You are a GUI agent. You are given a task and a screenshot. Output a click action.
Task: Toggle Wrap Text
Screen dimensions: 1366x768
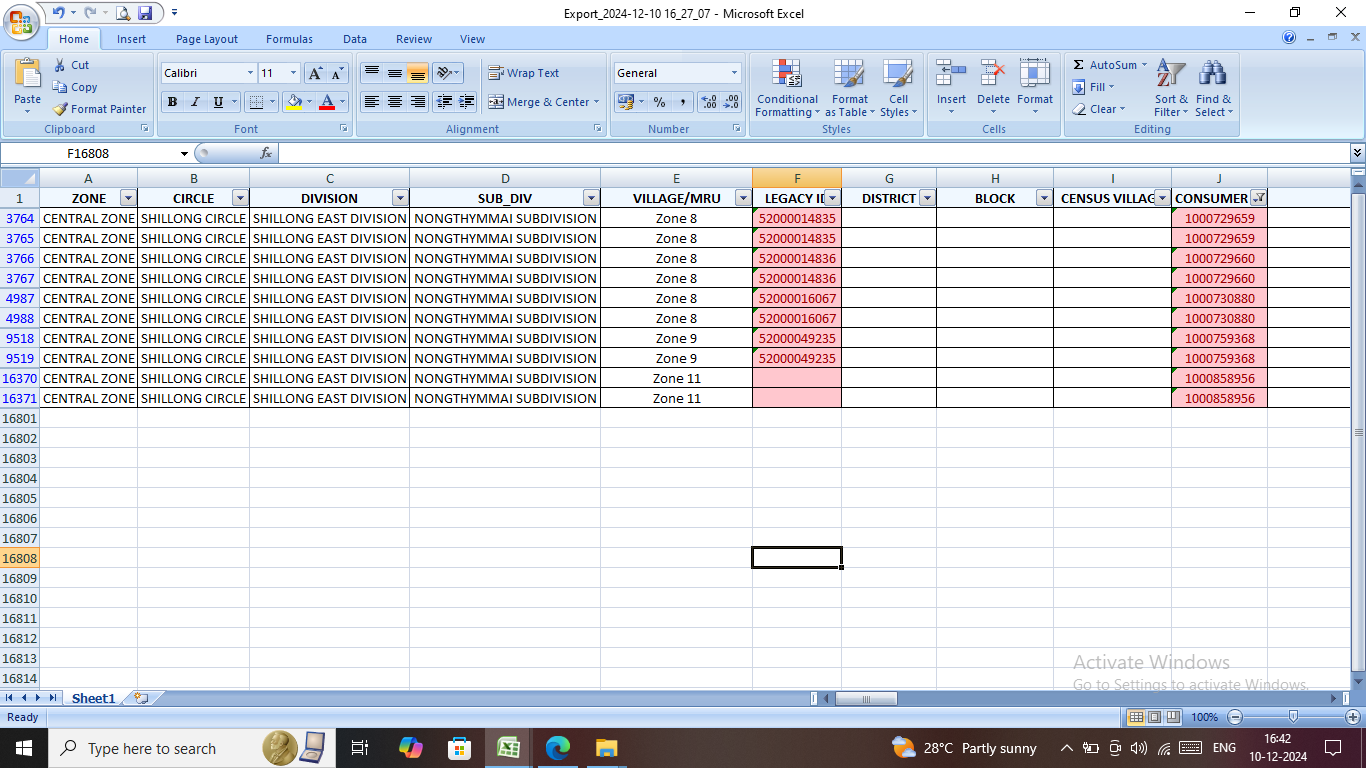pos(523,73)
